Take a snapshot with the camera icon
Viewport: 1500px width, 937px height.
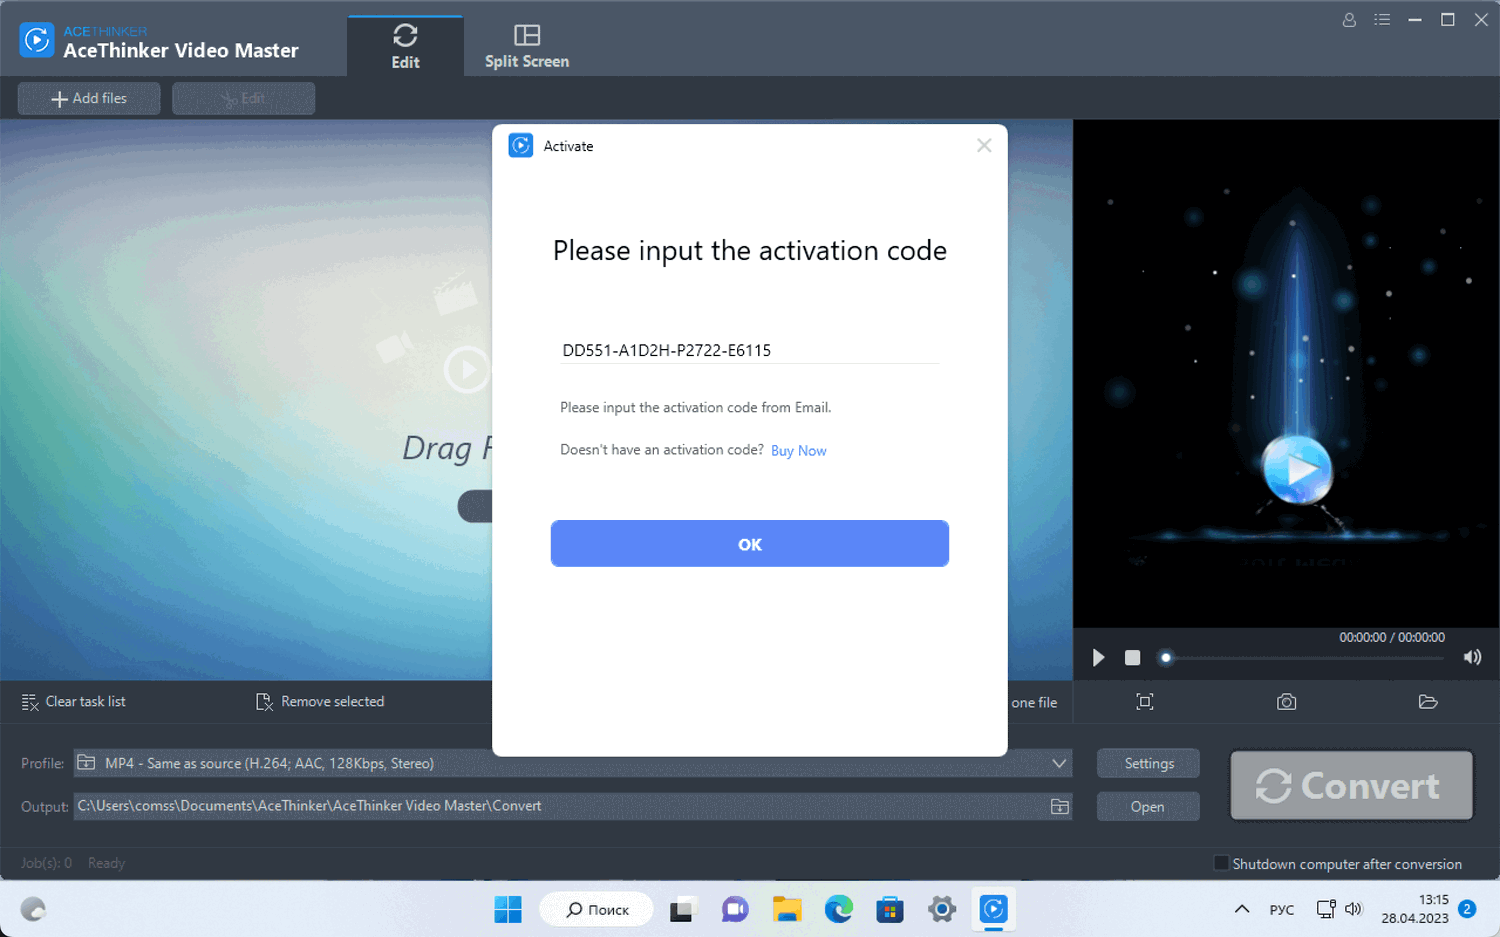pyautogui.click(x=1287, y=702)
